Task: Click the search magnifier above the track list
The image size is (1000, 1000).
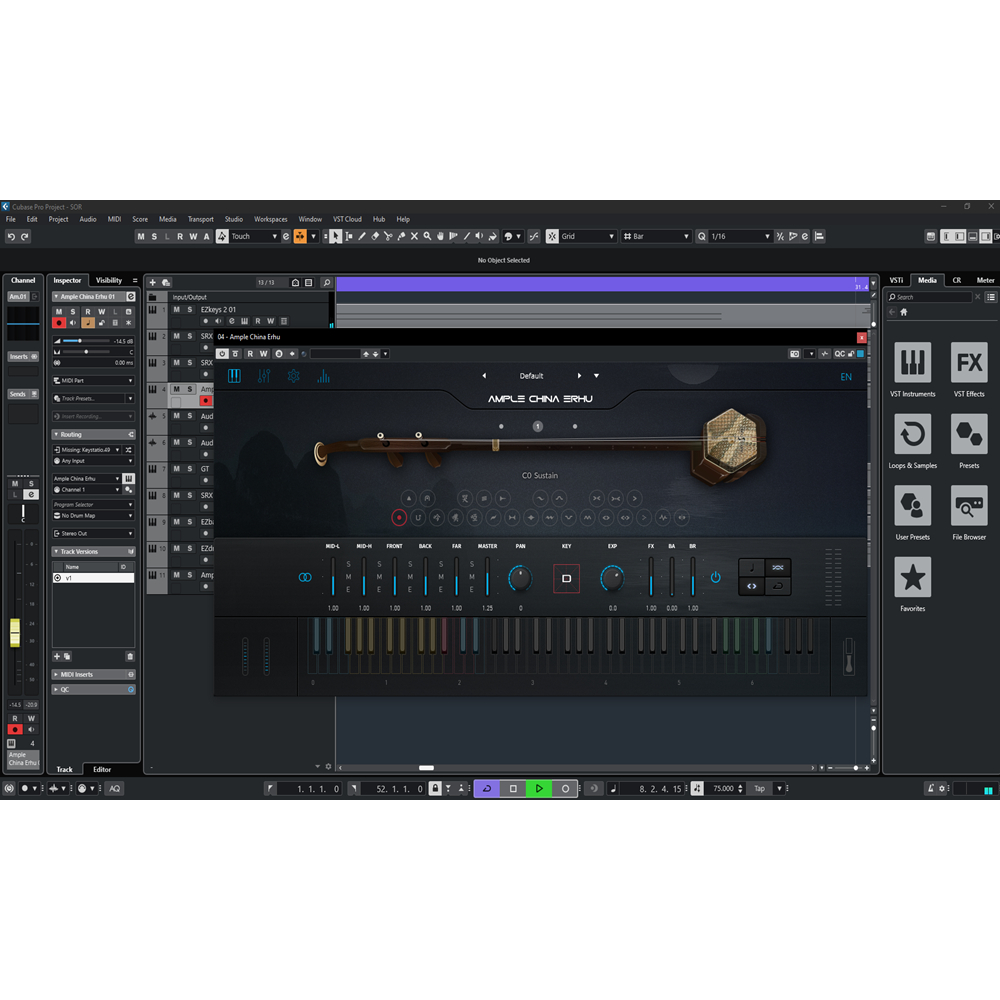Action: (327, 283)
